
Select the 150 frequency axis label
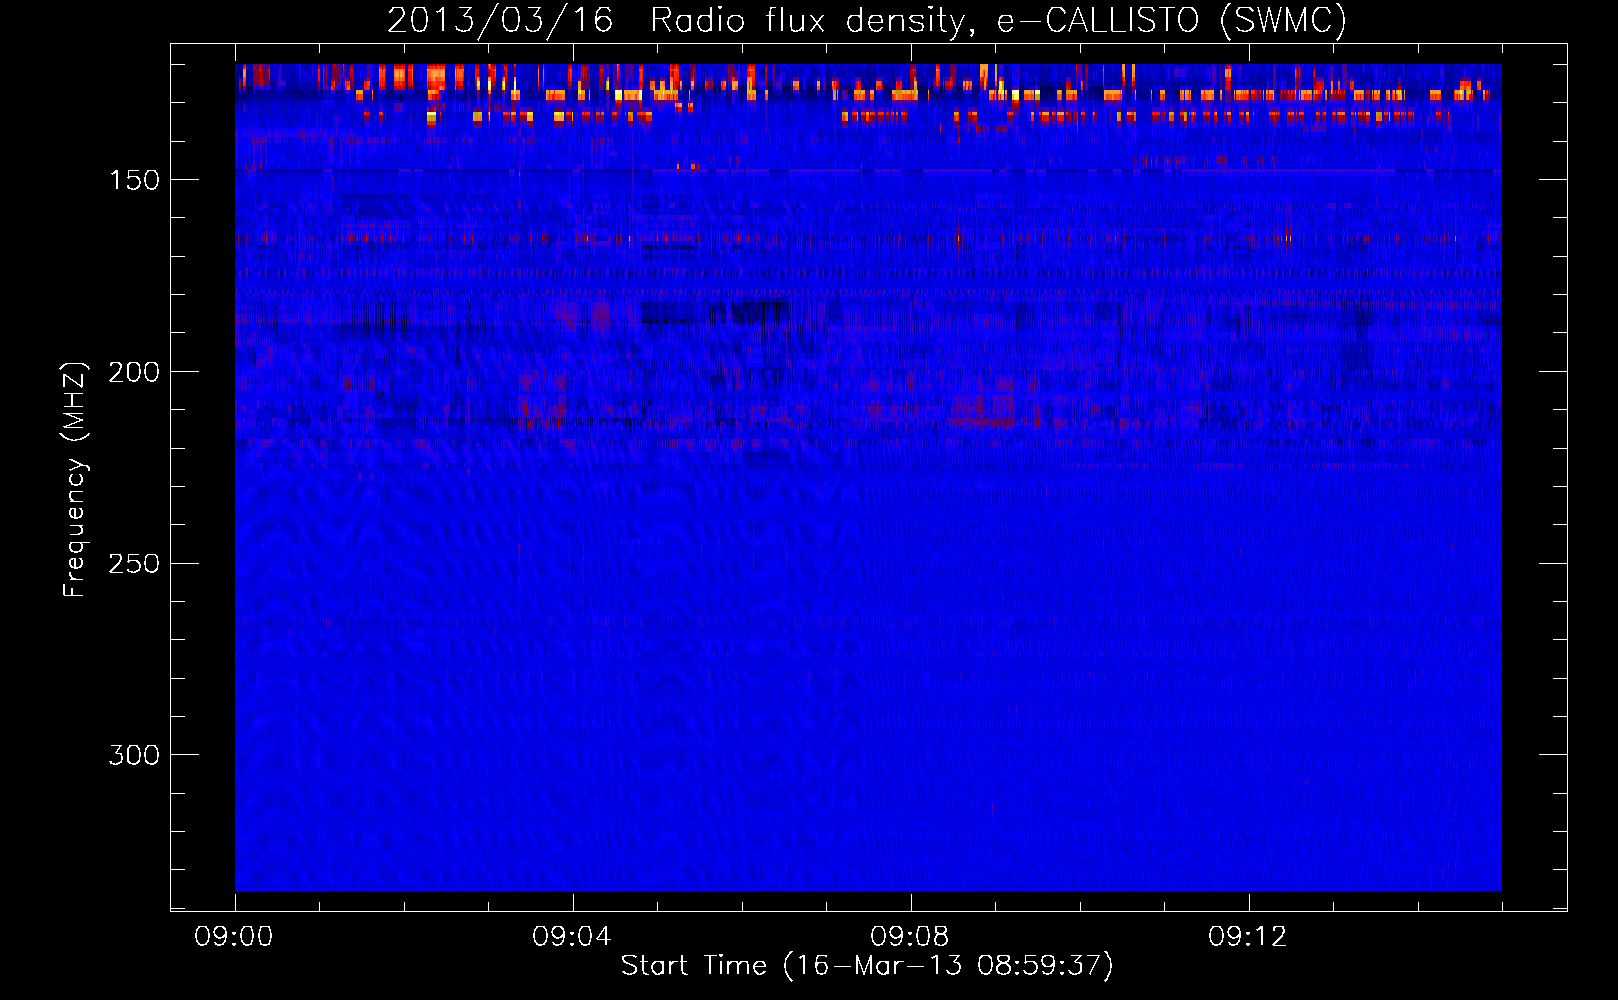[134, 180]
